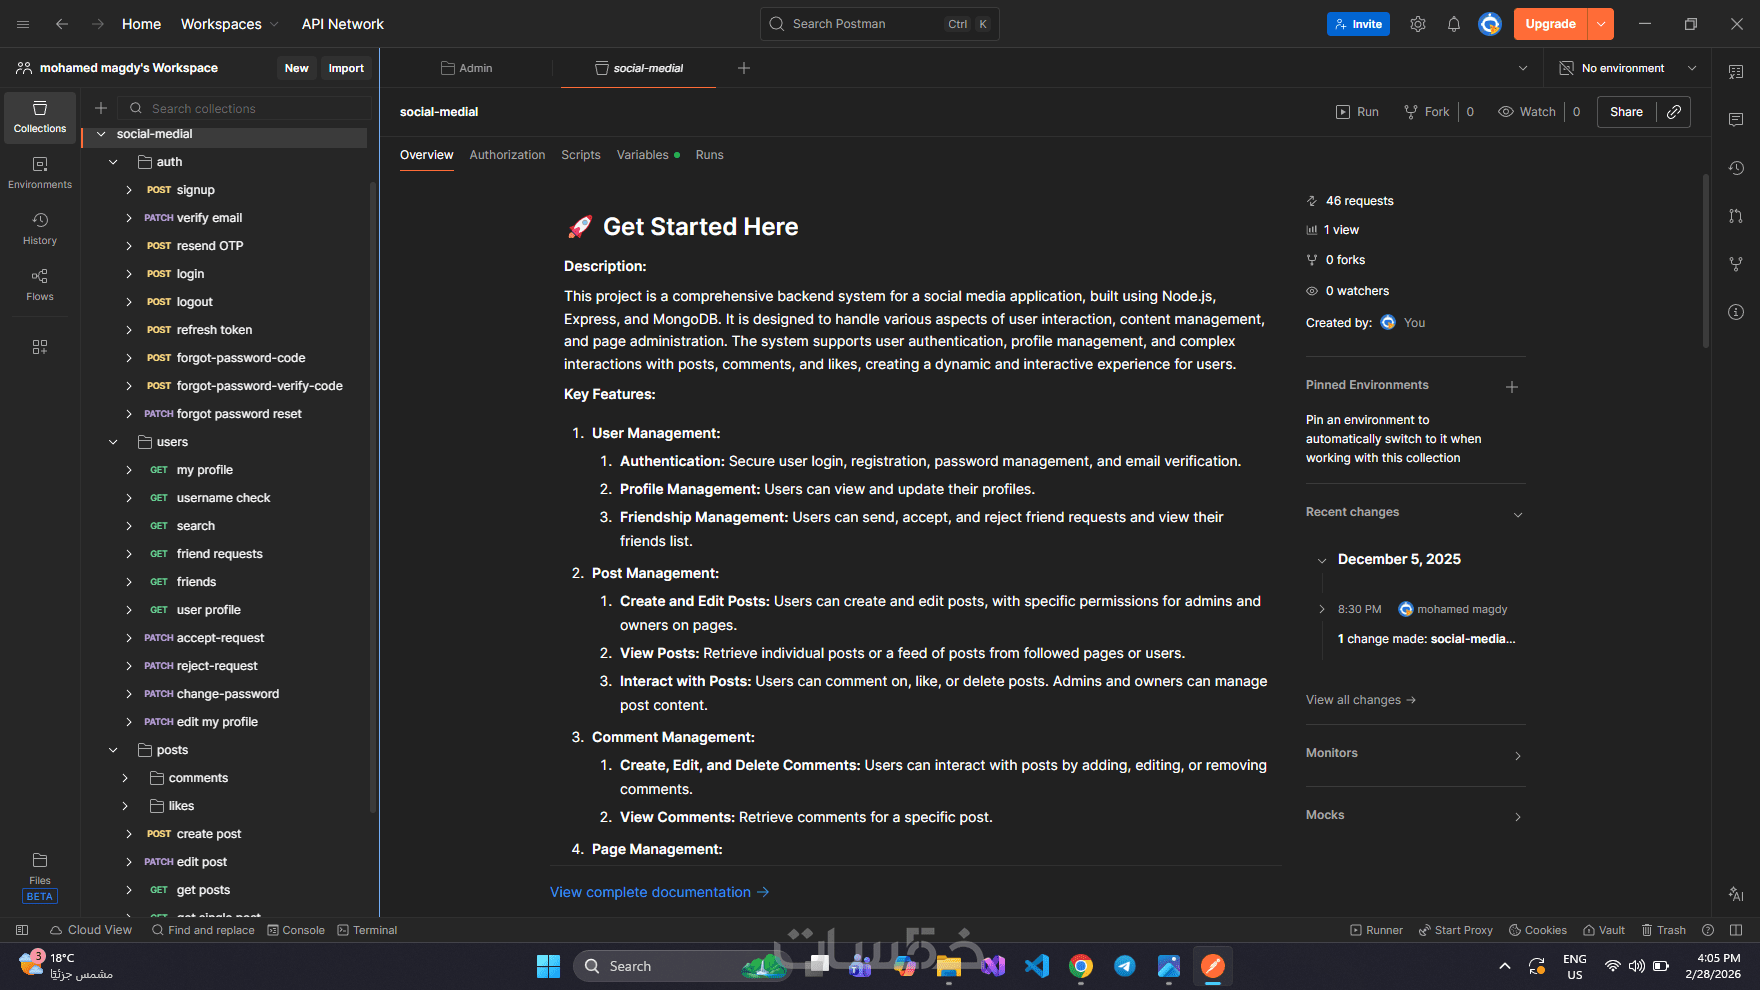Open the settings gear icon
Viewport: 1760px width, 990px height.
(x=1418, y=24)
